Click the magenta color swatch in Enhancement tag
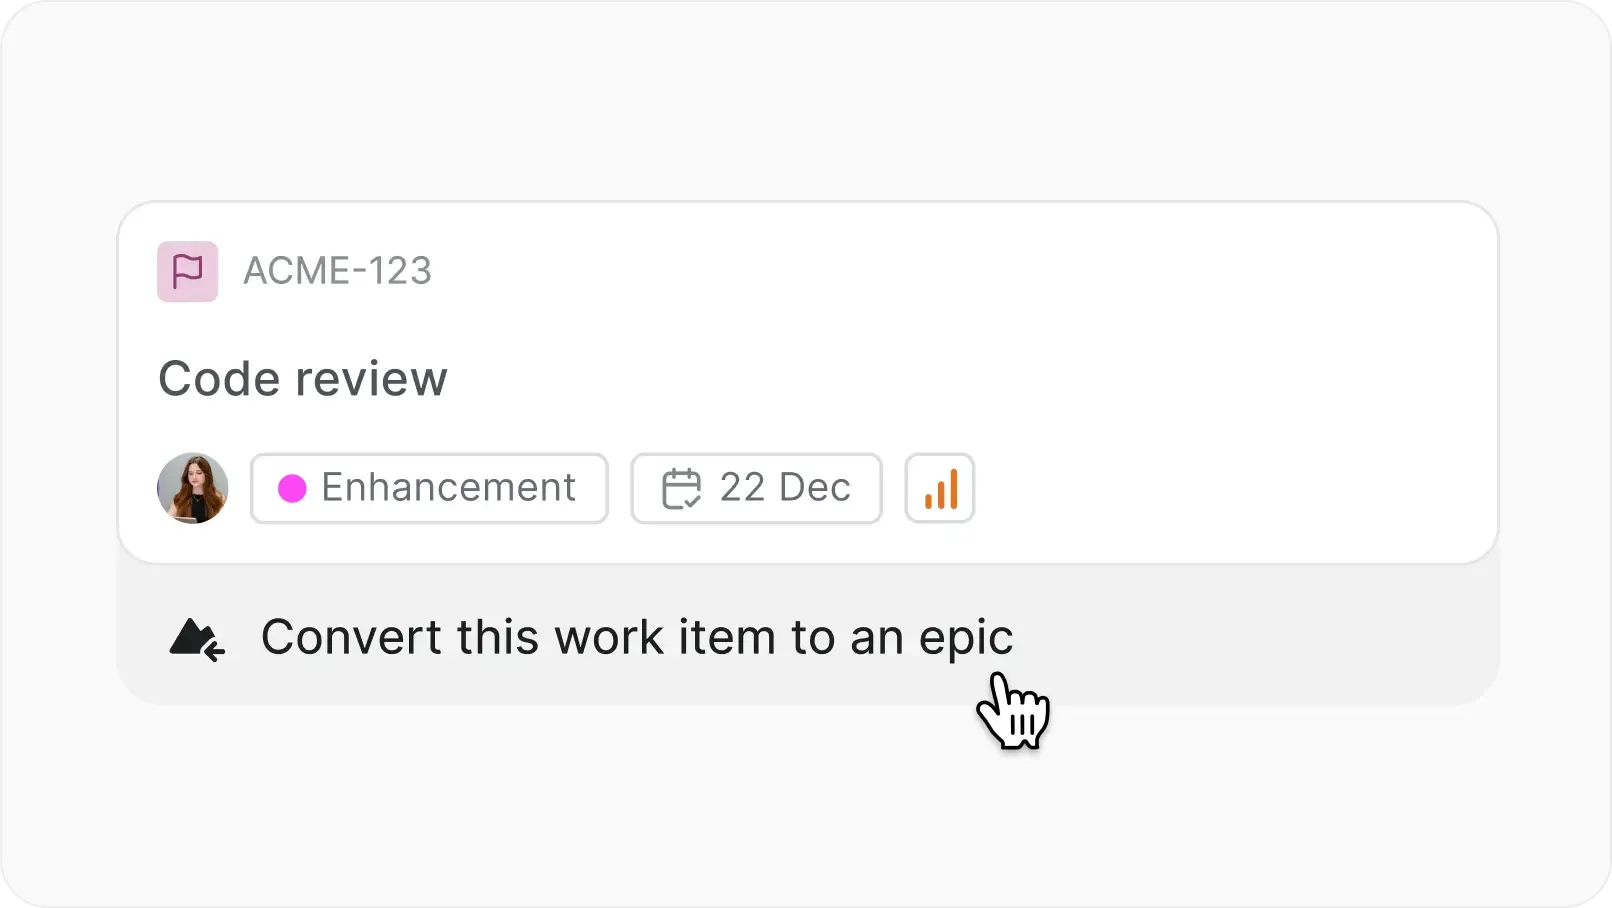 click(291, 488)
